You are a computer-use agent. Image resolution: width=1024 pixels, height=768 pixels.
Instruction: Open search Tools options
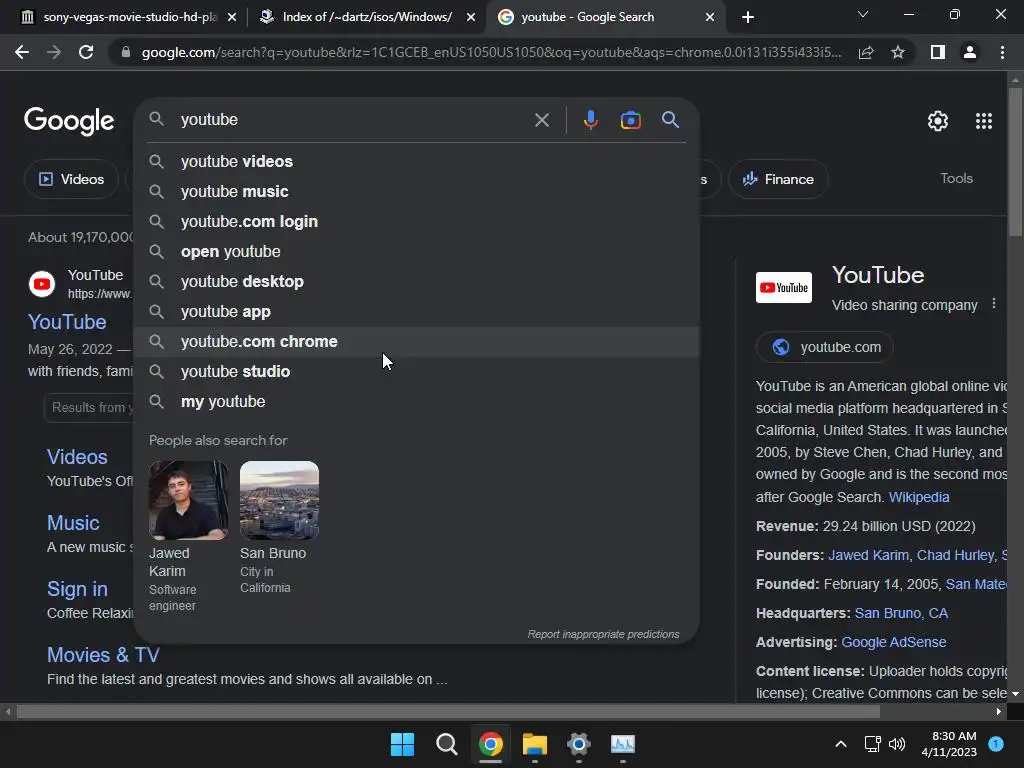pos(956,178)
